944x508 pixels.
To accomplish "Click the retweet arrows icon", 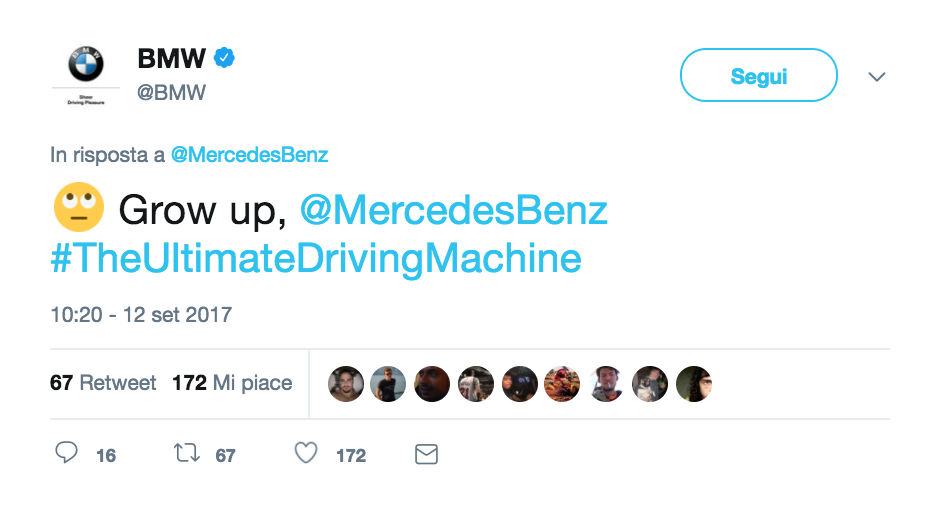I will coord(186,454).
